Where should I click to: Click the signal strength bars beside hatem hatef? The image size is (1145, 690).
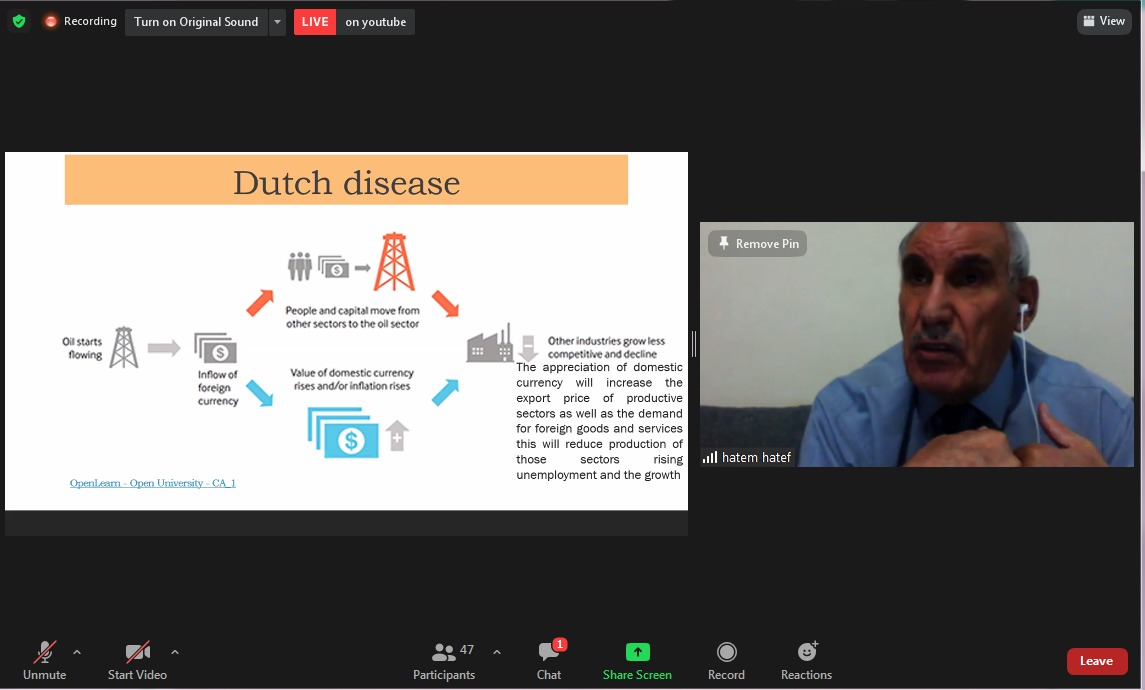710,458
